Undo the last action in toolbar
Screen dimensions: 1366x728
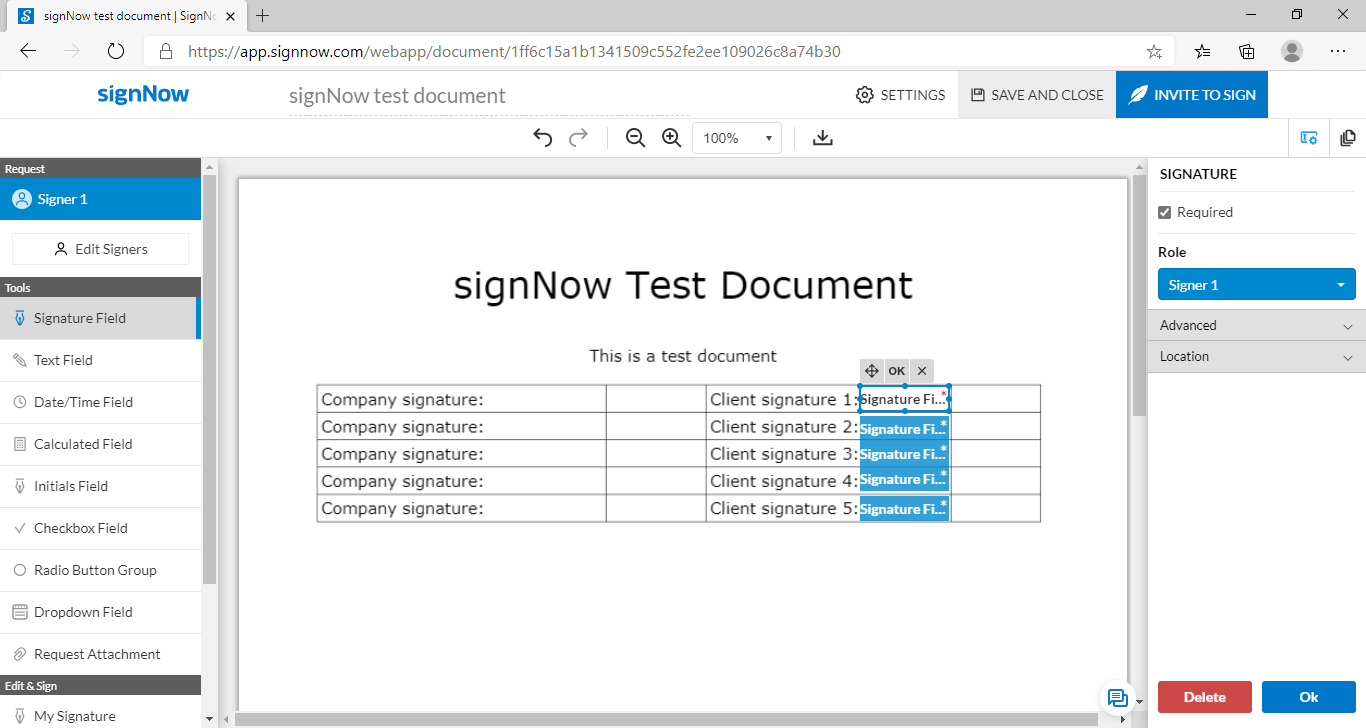pos(543,138)
